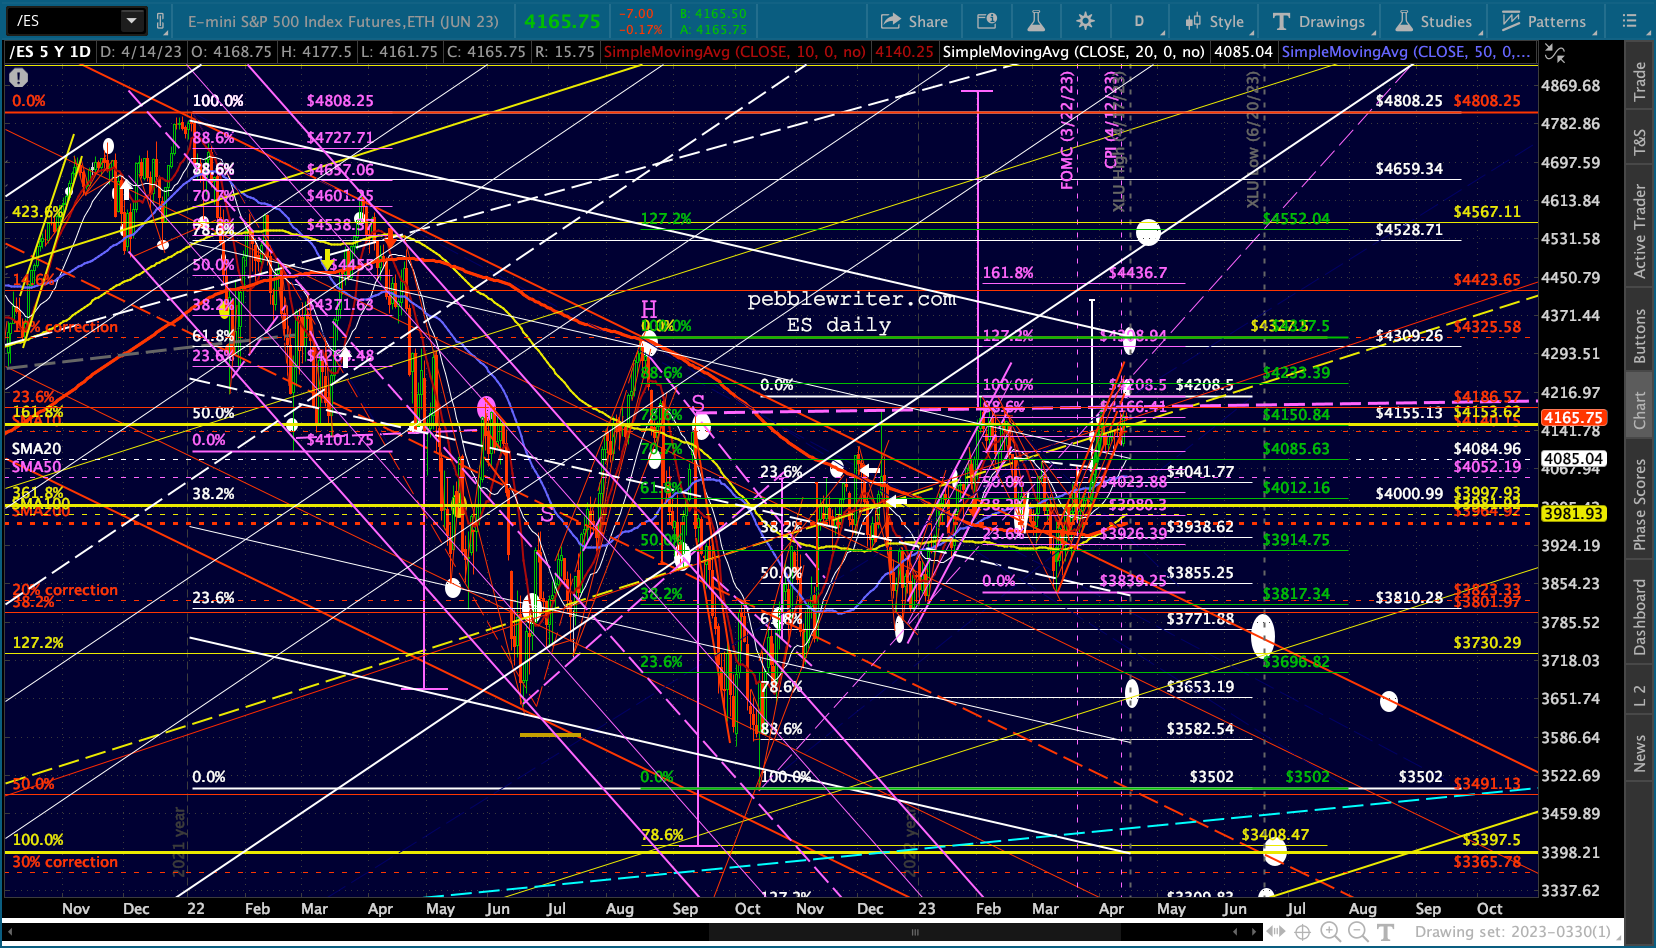Open the list options menu icon
This screenshot has height=948, width=1656.
[1629, 20]
